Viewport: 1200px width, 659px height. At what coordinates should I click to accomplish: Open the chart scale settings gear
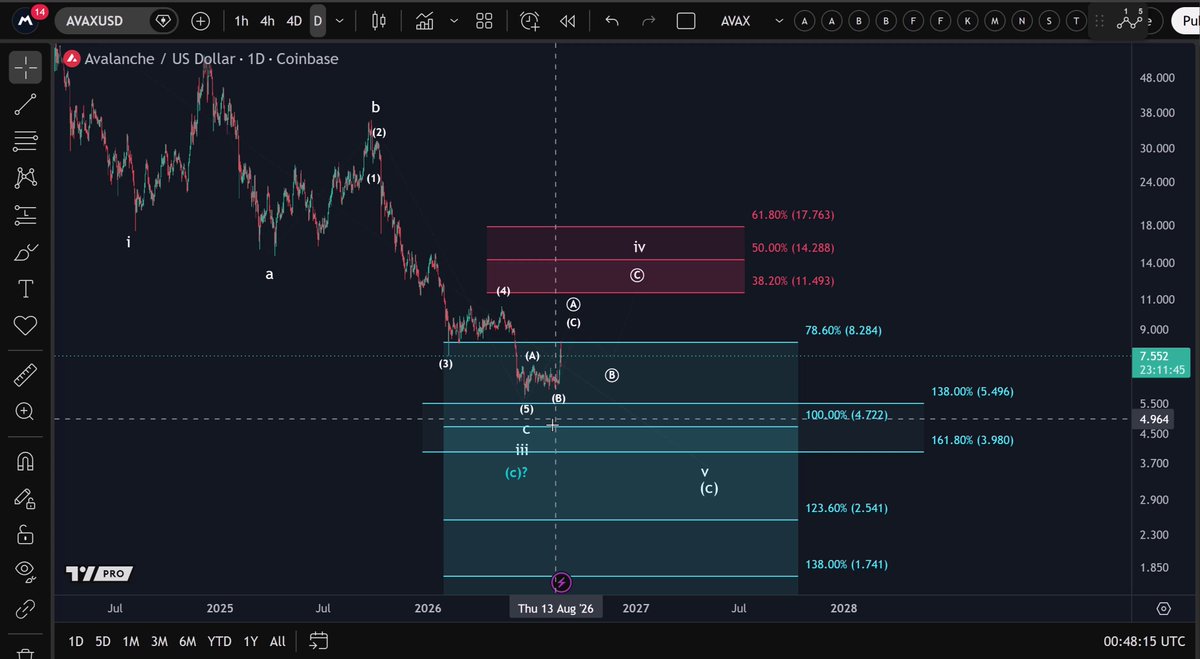point(1163,608)
